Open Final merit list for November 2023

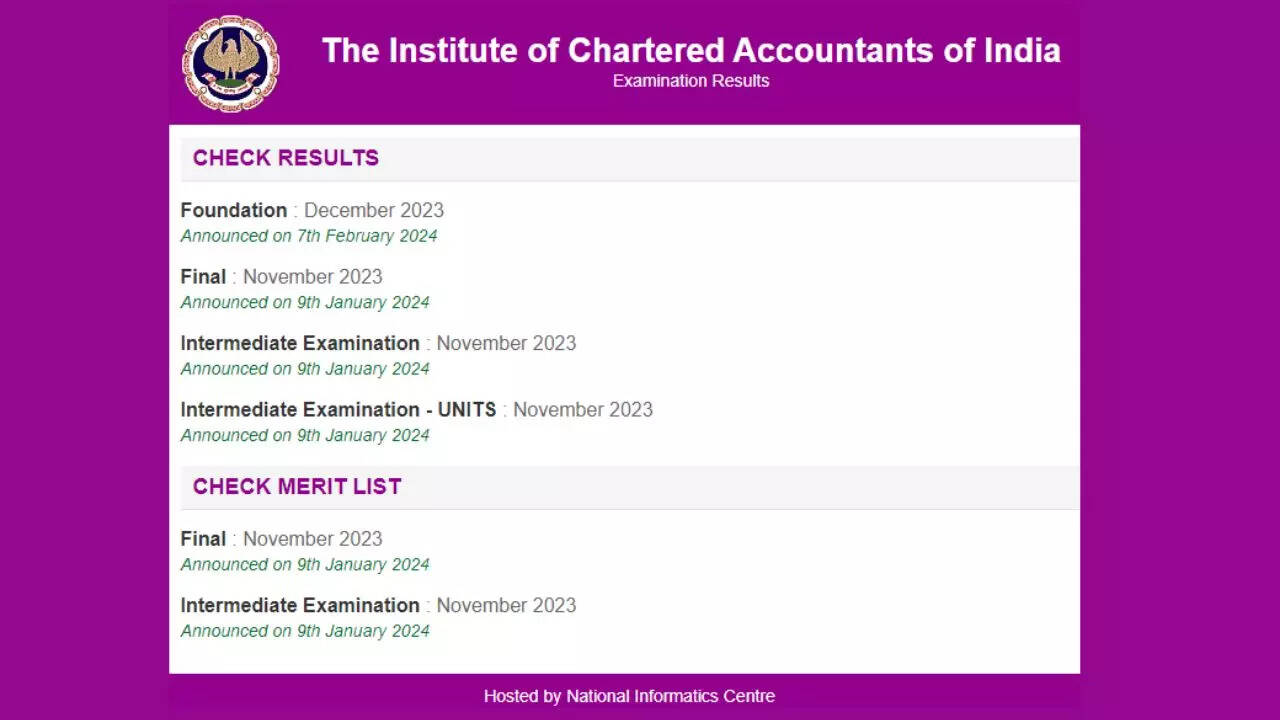pos(203,538)
